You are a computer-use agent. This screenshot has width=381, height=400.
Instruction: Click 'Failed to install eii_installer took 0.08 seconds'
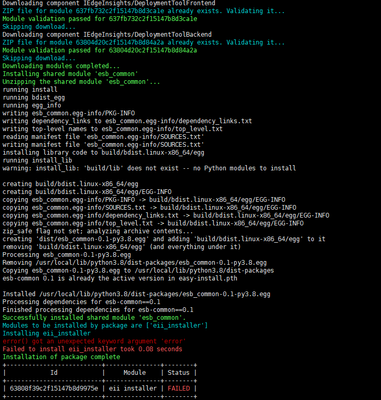(92, 349)
